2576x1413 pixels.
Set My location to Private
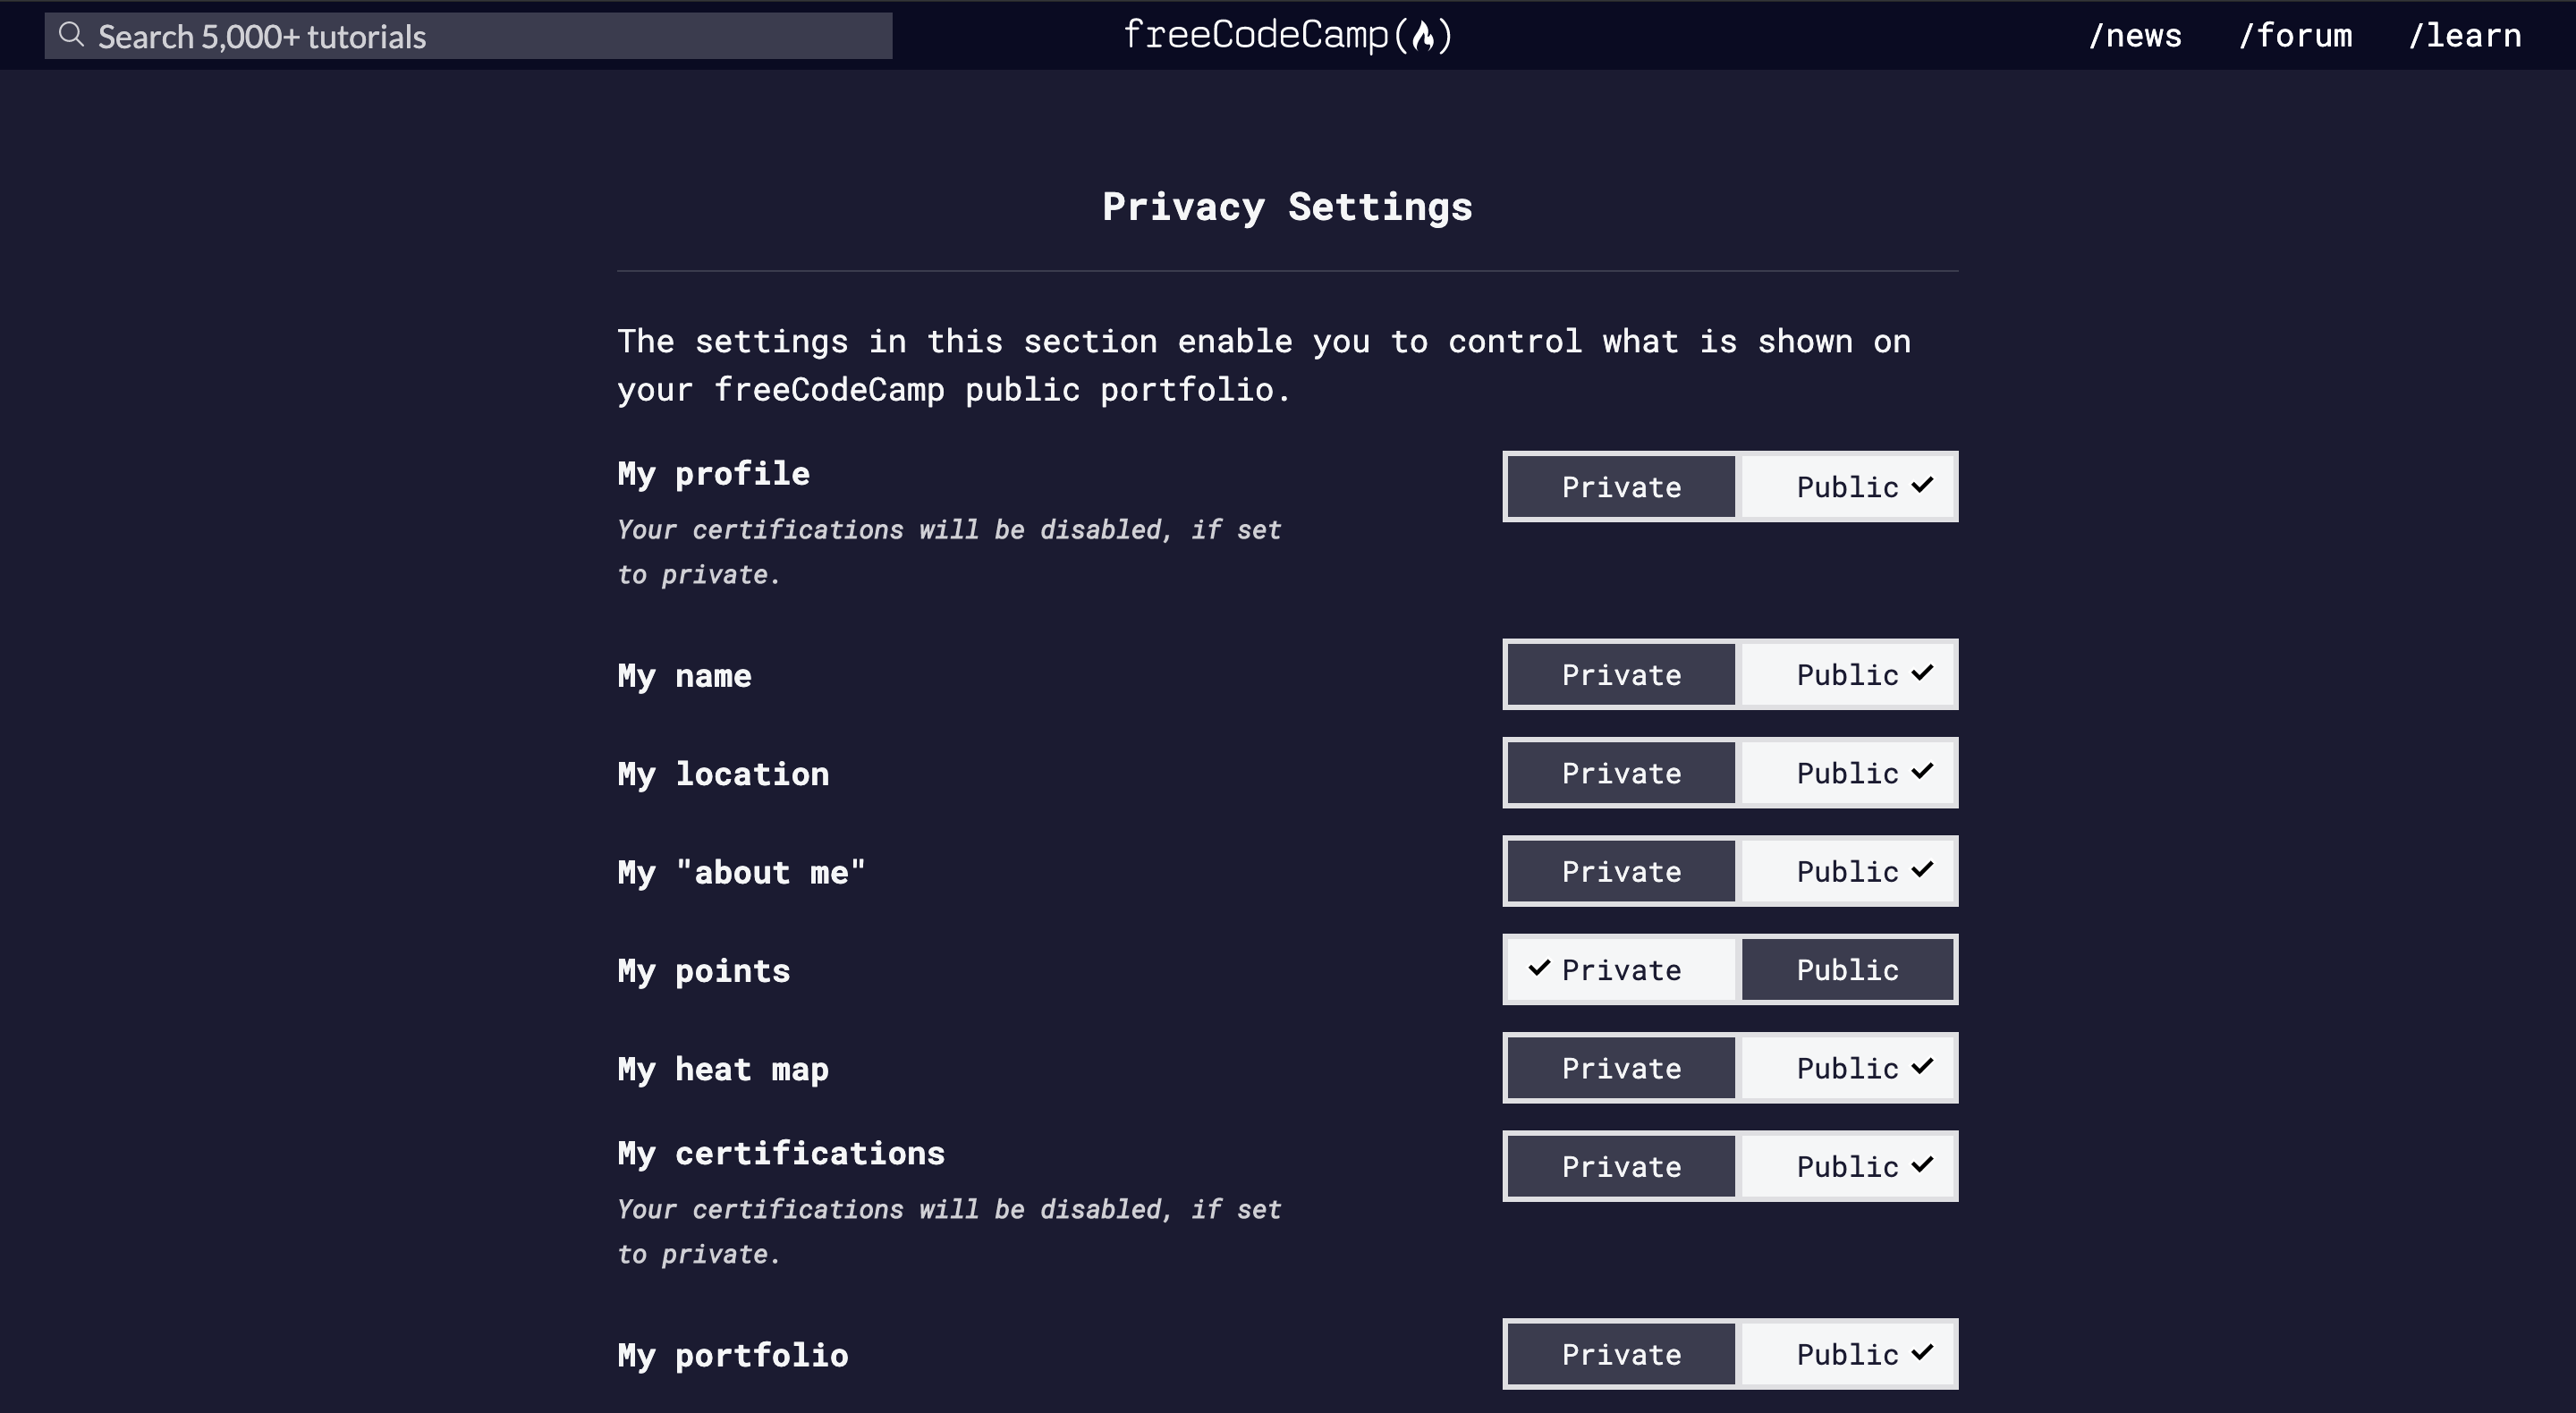(1621, 773)
